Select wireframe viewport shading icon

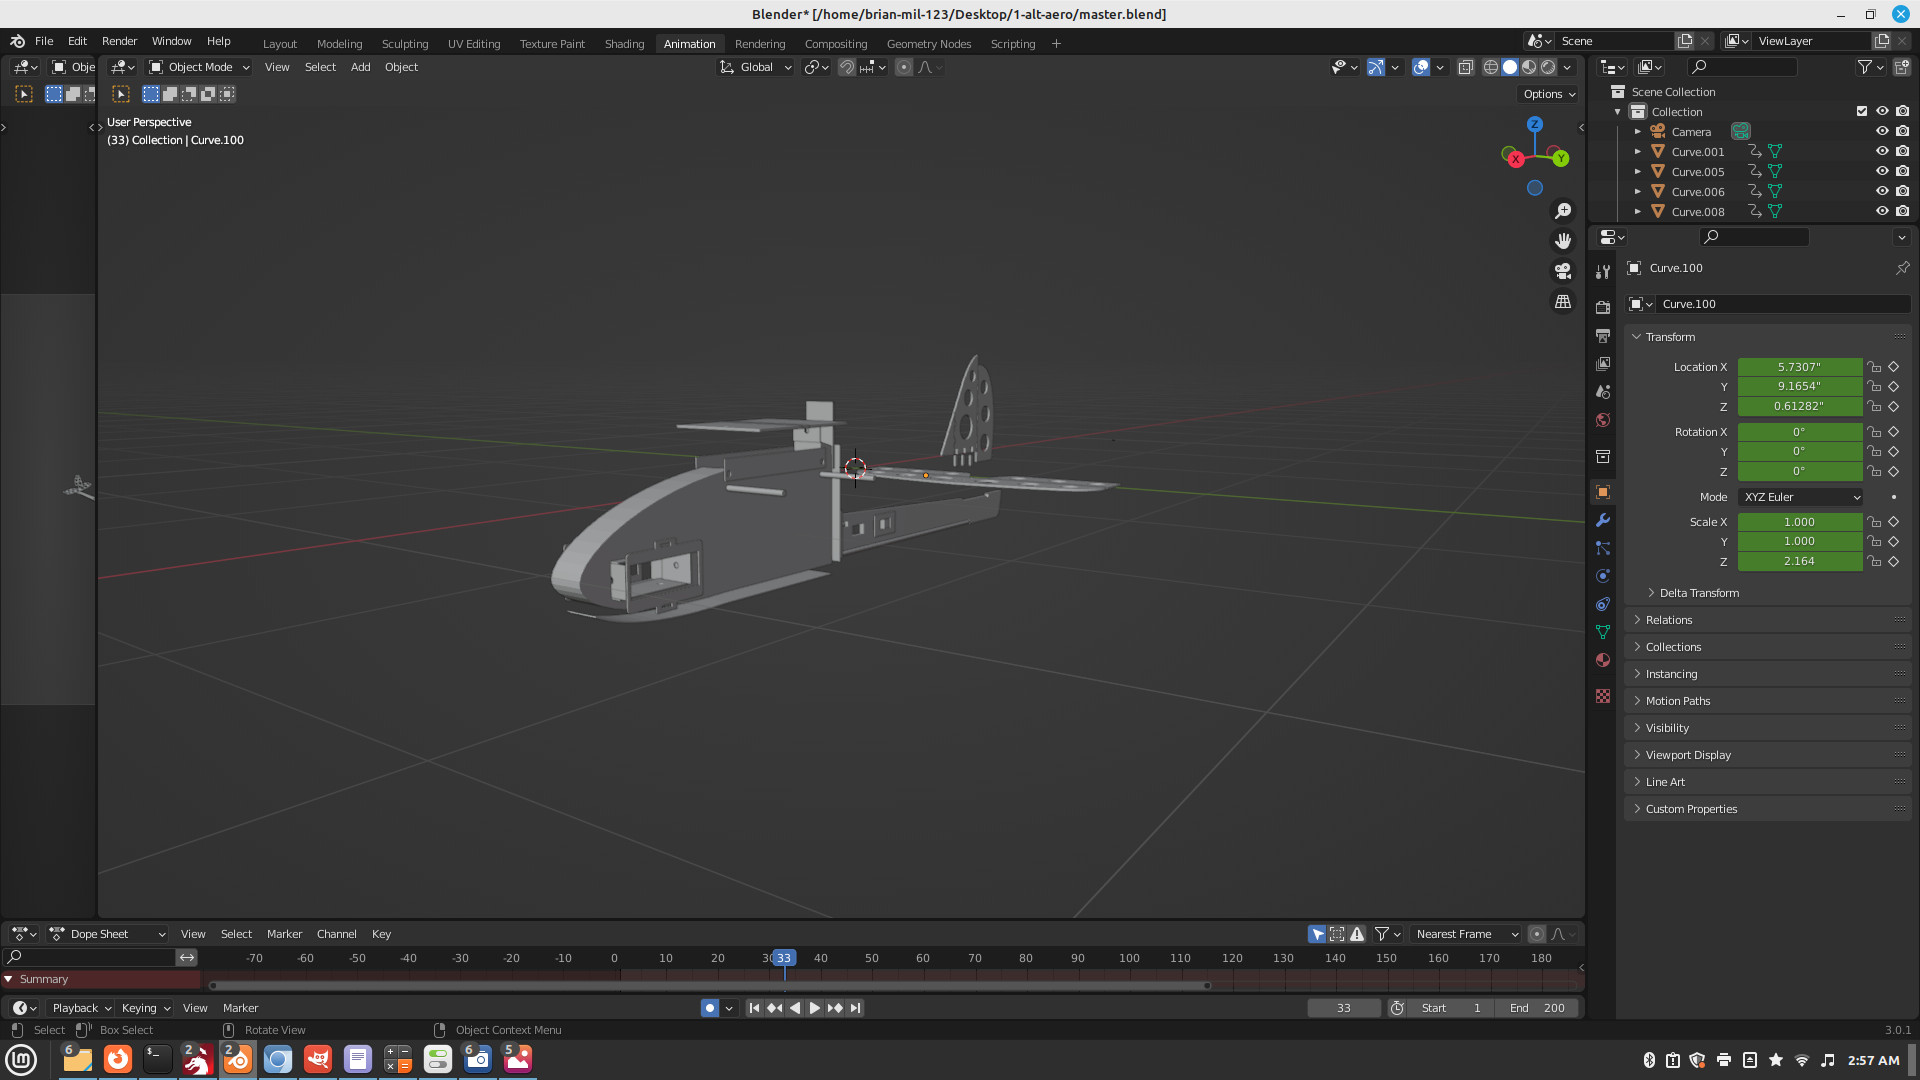coord(1491,67)
